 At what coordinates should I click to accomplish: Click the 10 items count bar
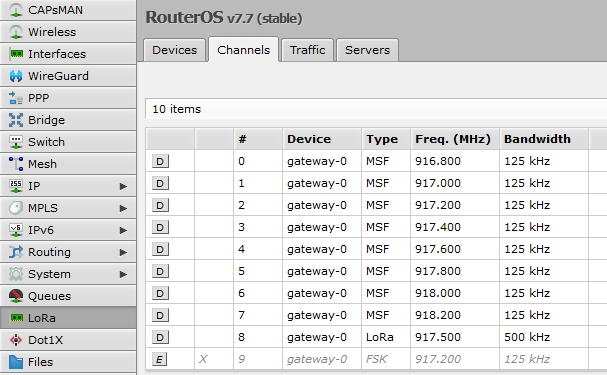(x=376, y=109)
